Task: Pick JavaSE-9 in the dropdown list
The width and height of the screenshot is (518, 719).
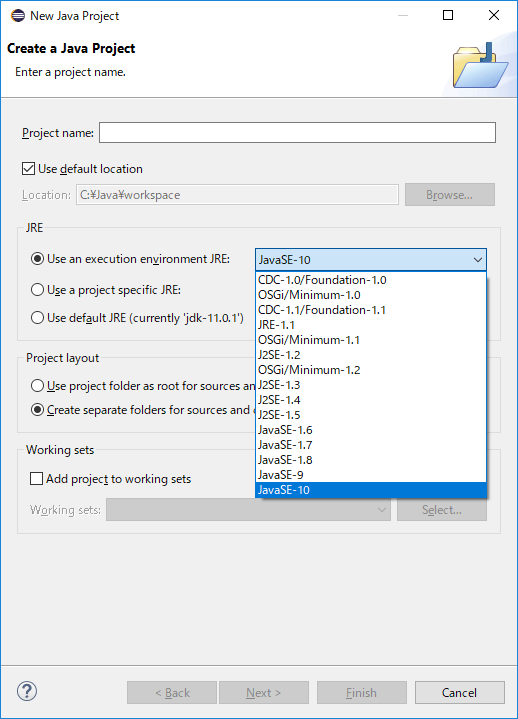Action: 370,475
